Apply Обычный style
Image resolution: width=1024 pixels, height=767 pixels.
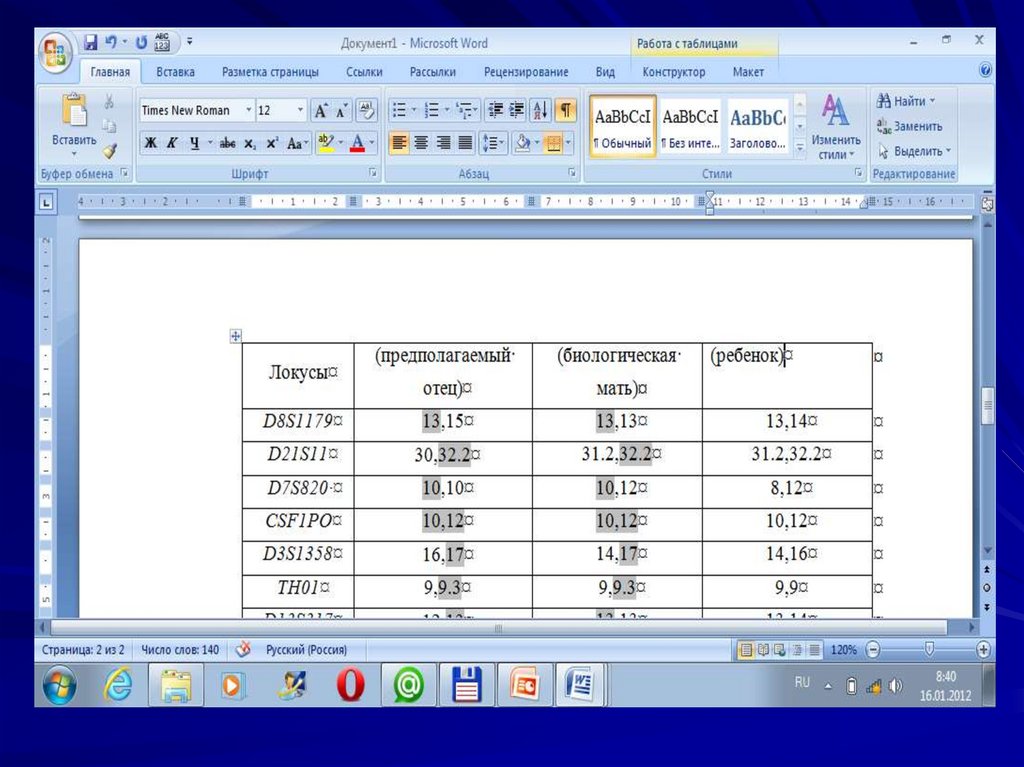pyautogui.click(x=622, y=127)
